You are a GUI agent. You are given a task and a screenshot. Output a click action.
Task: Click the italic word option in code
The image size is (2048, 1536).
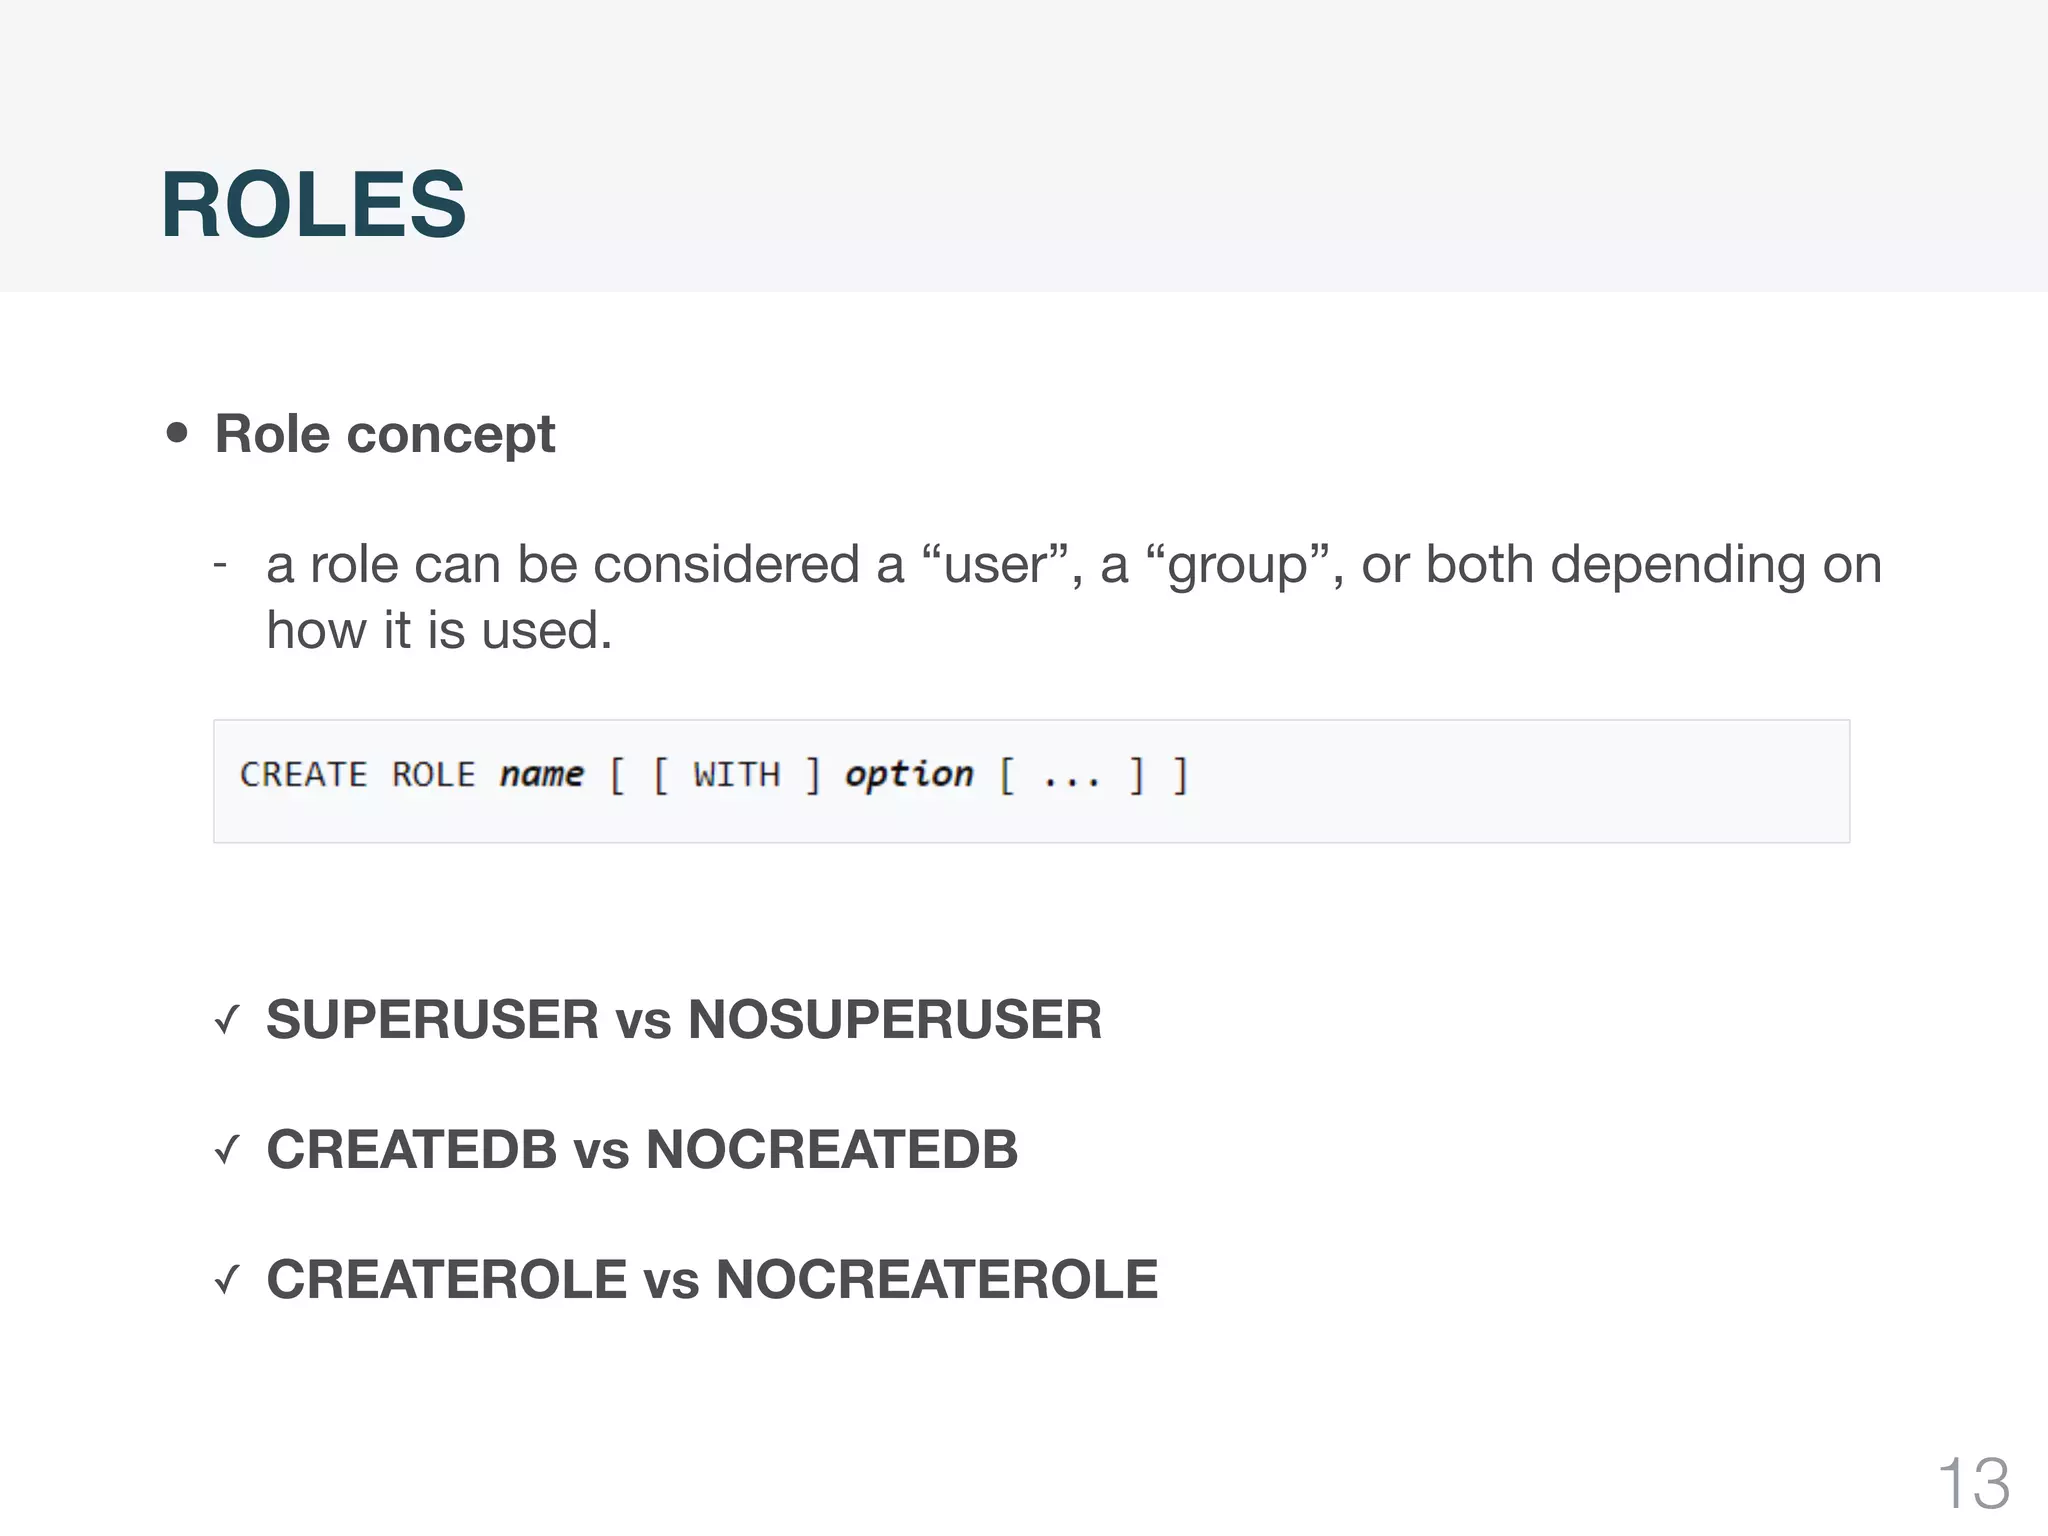[x=909, y=775]
